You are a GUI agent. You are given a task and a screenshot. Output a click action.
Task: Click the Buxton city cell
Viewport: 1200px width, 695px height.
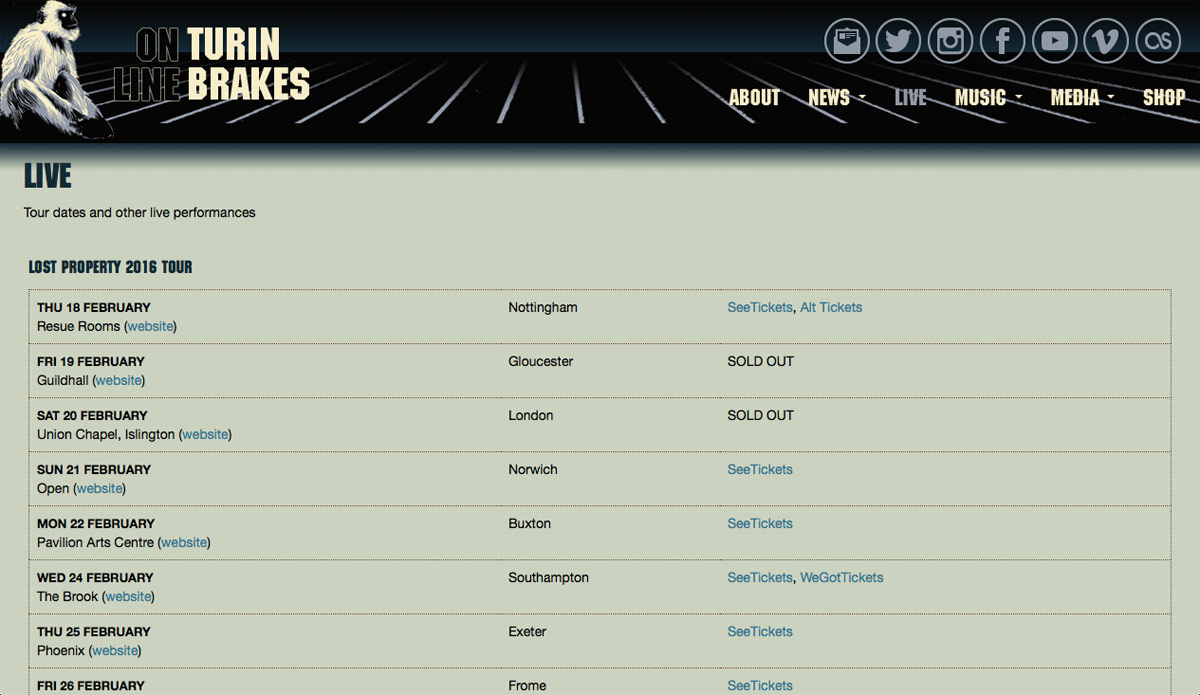[x=530, y=523]
